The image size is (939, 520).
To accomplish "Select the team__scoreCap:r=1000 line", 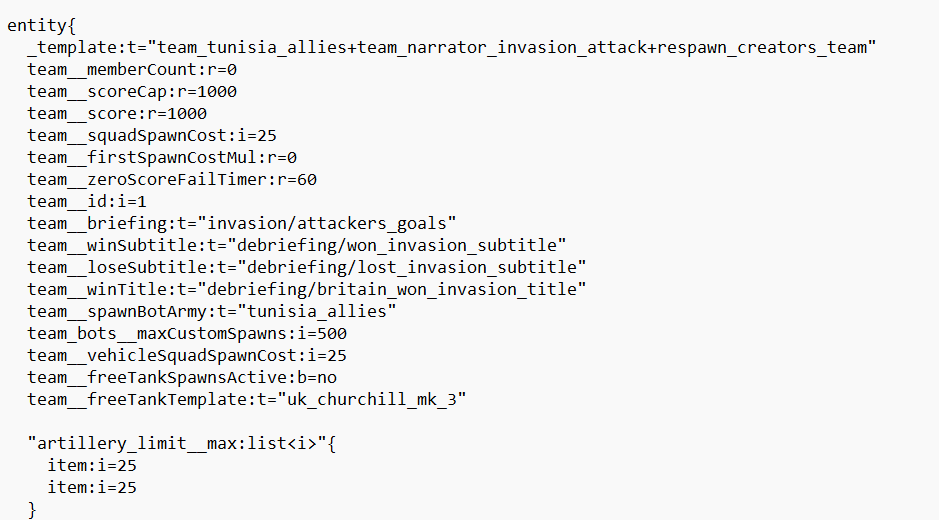I will pos(132,92).
